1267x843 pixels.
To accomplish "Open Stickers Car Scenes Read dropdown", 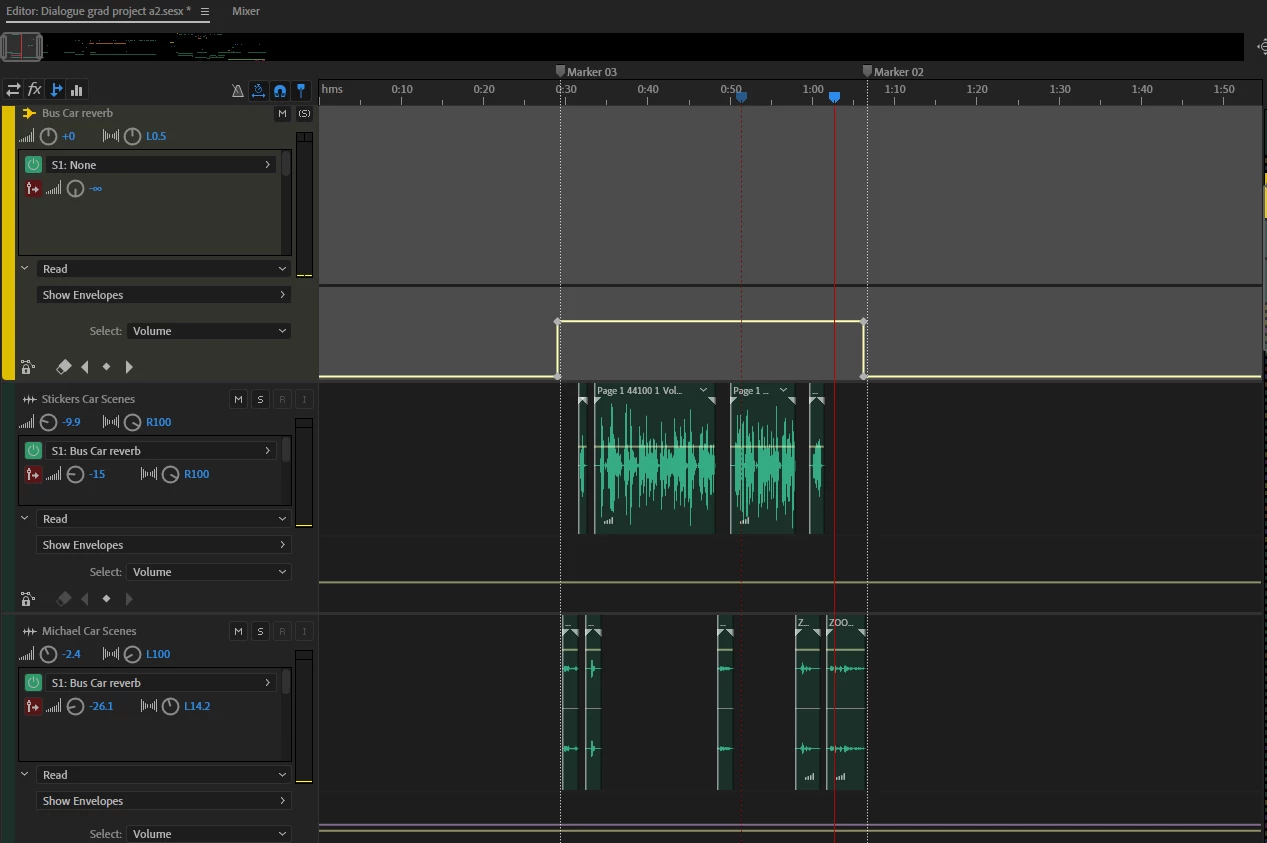I will click(164, 519).
